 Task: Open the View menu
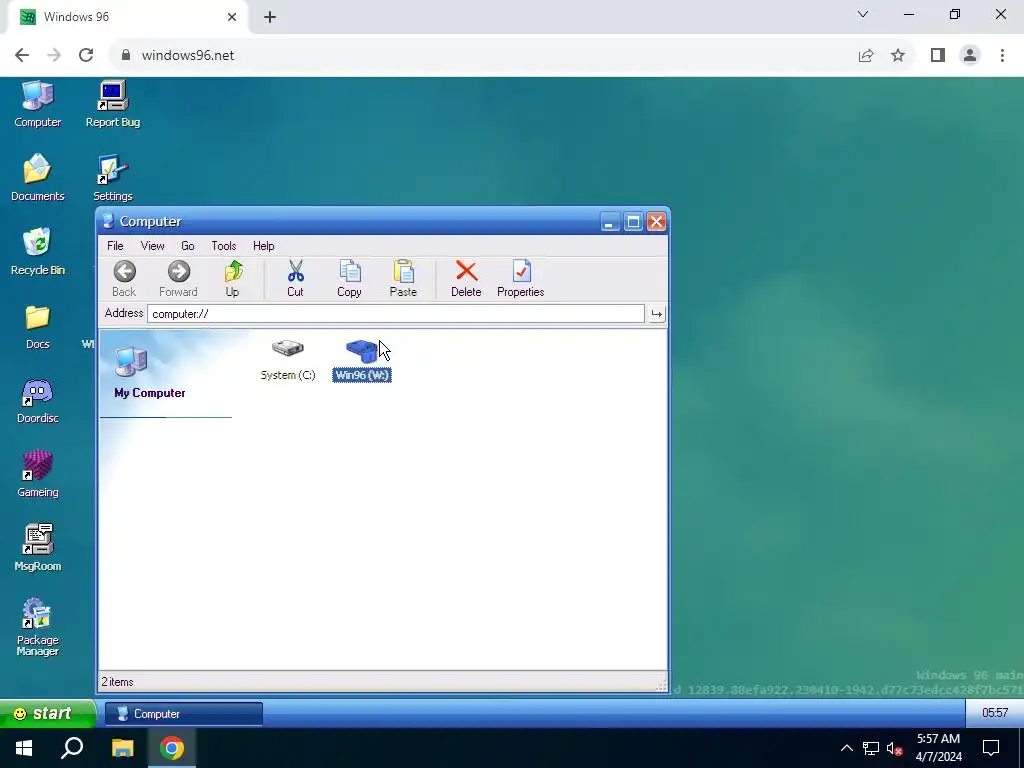click(152, 246)
